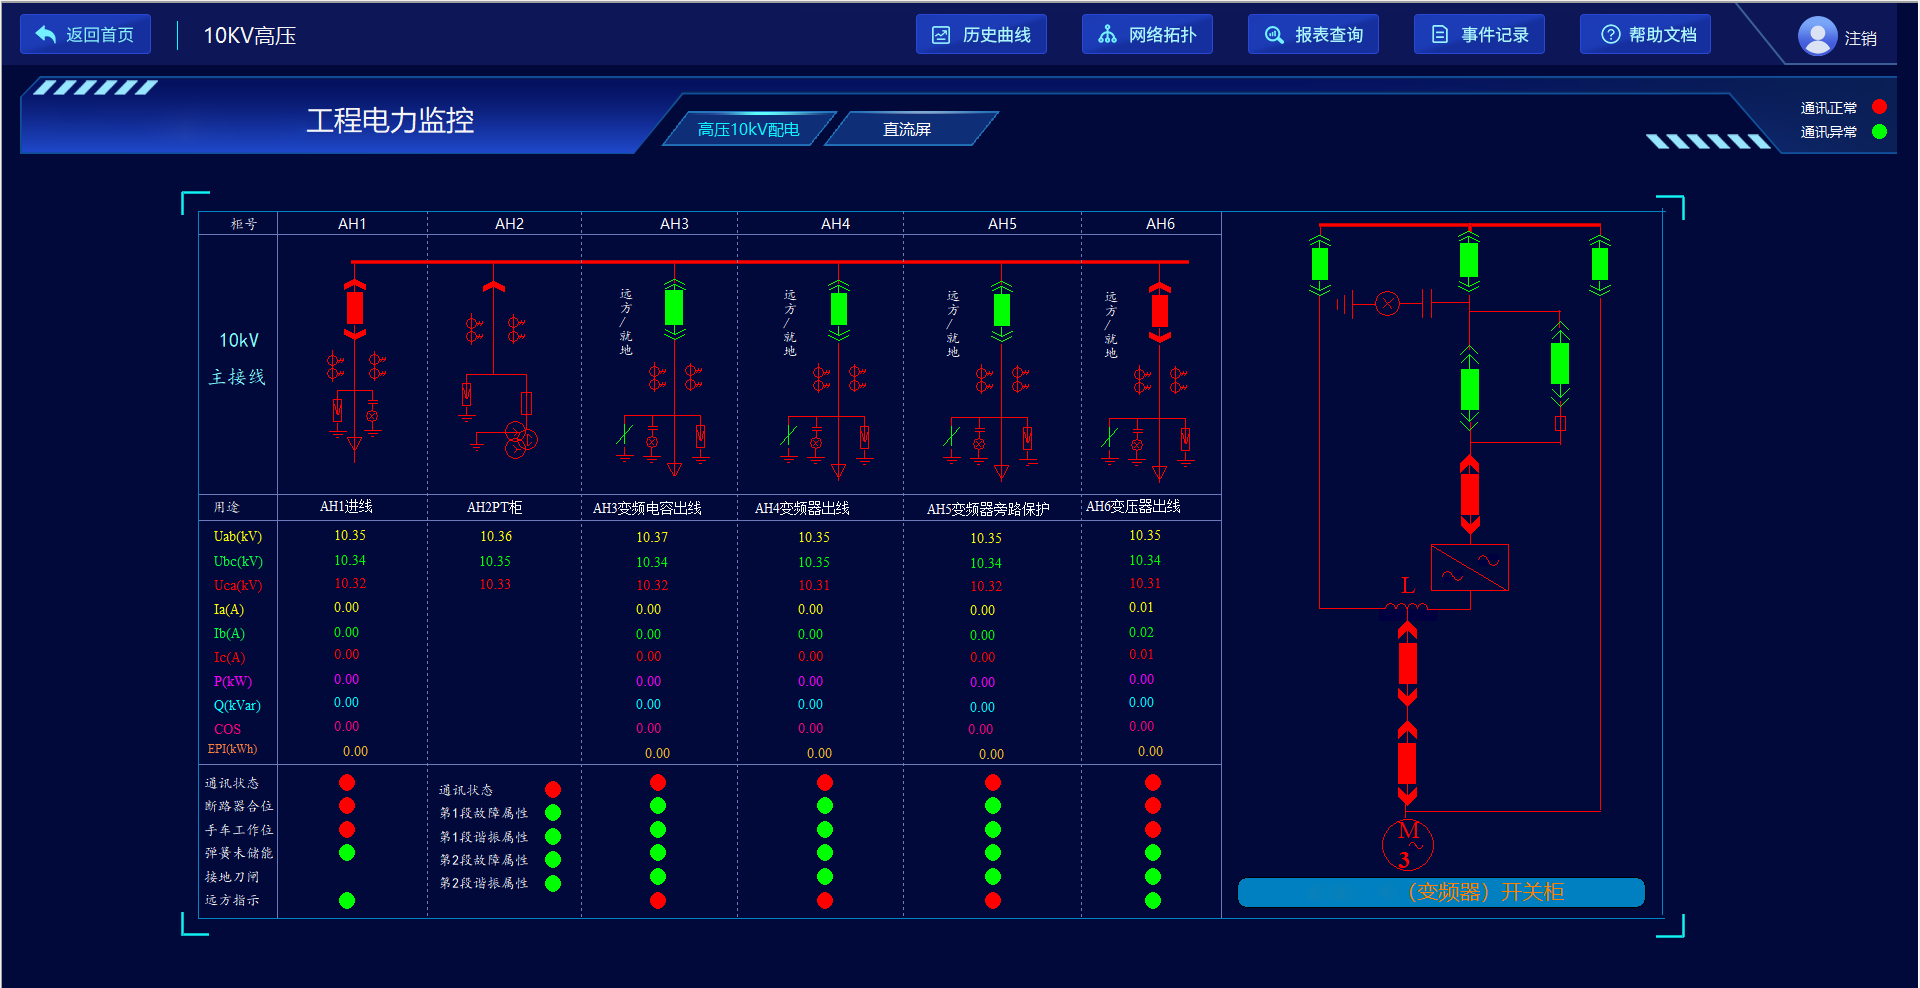Screen dimensions: 1920x988
Task: Open 报表查询 report query page
Action: 1313,35
